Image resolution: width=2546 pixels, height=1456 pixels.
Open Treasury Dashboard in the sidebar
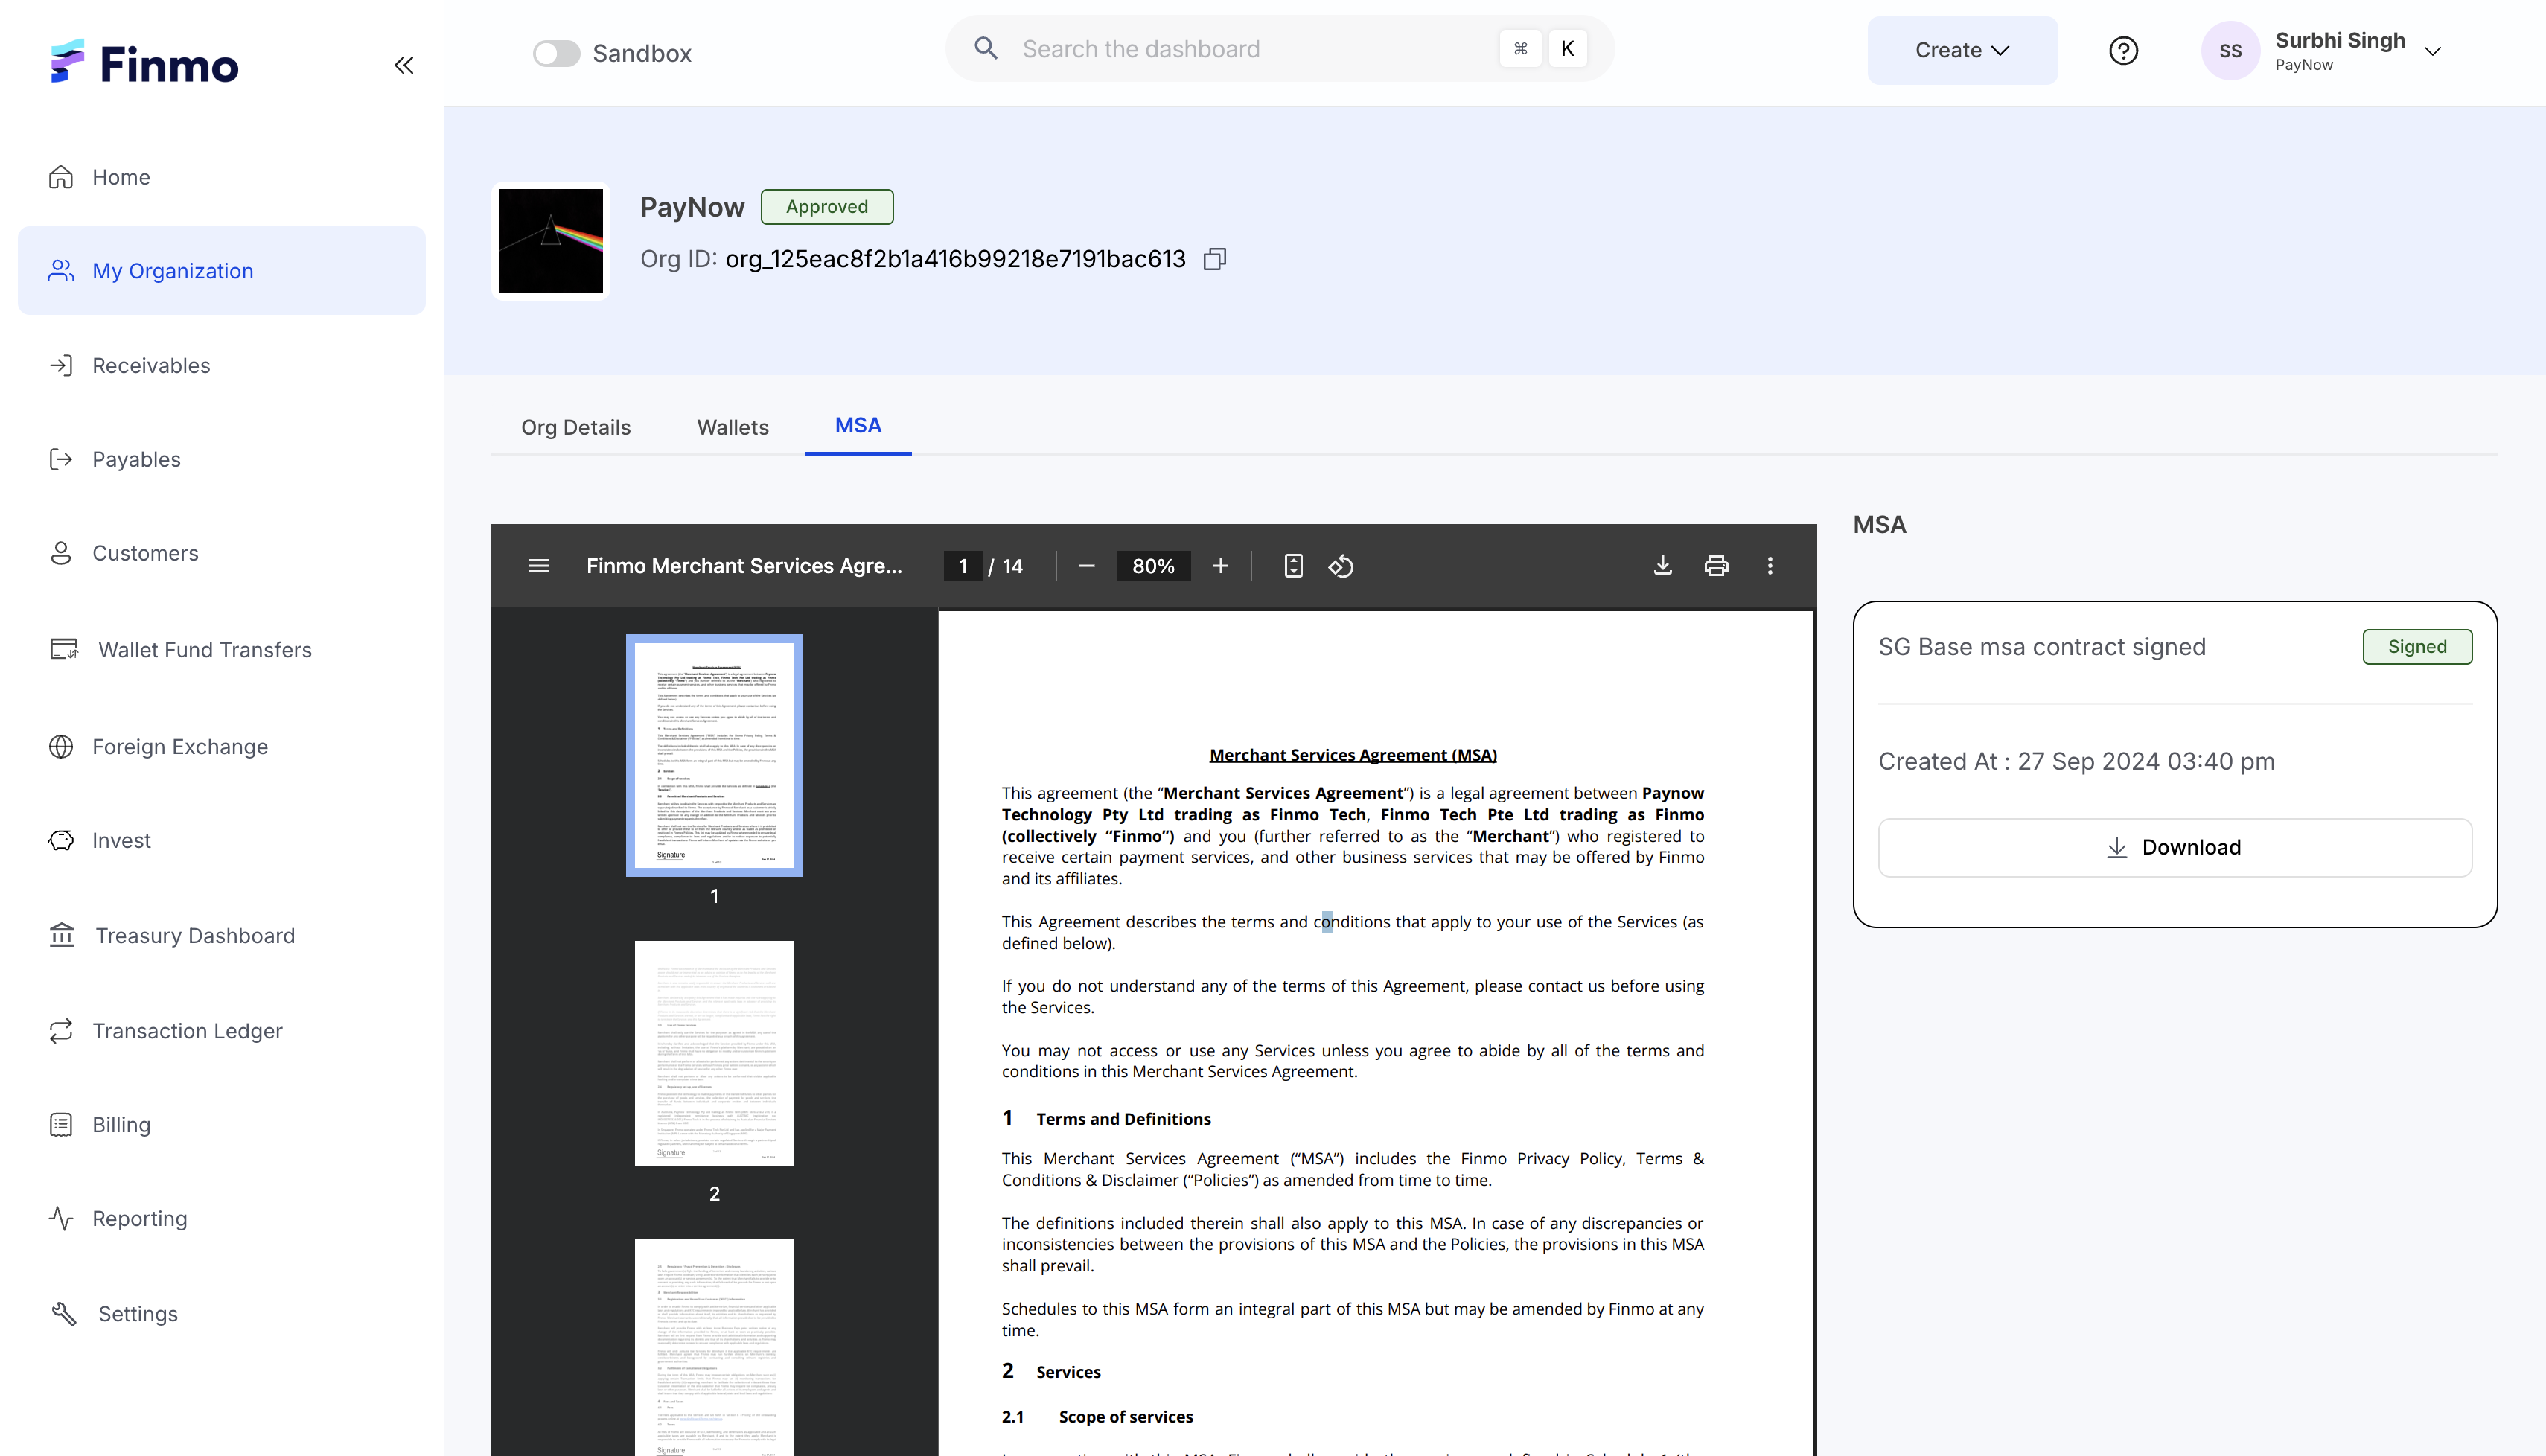coord(221,936)
